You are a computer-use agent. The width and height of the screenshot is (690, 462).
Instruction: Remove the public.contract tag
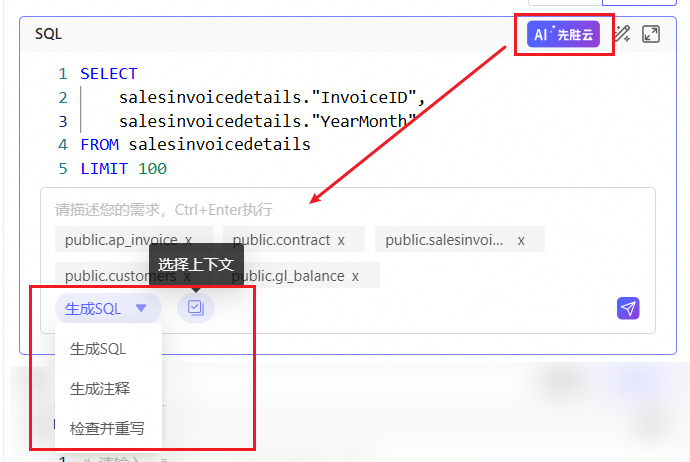(x=341, y=240)
